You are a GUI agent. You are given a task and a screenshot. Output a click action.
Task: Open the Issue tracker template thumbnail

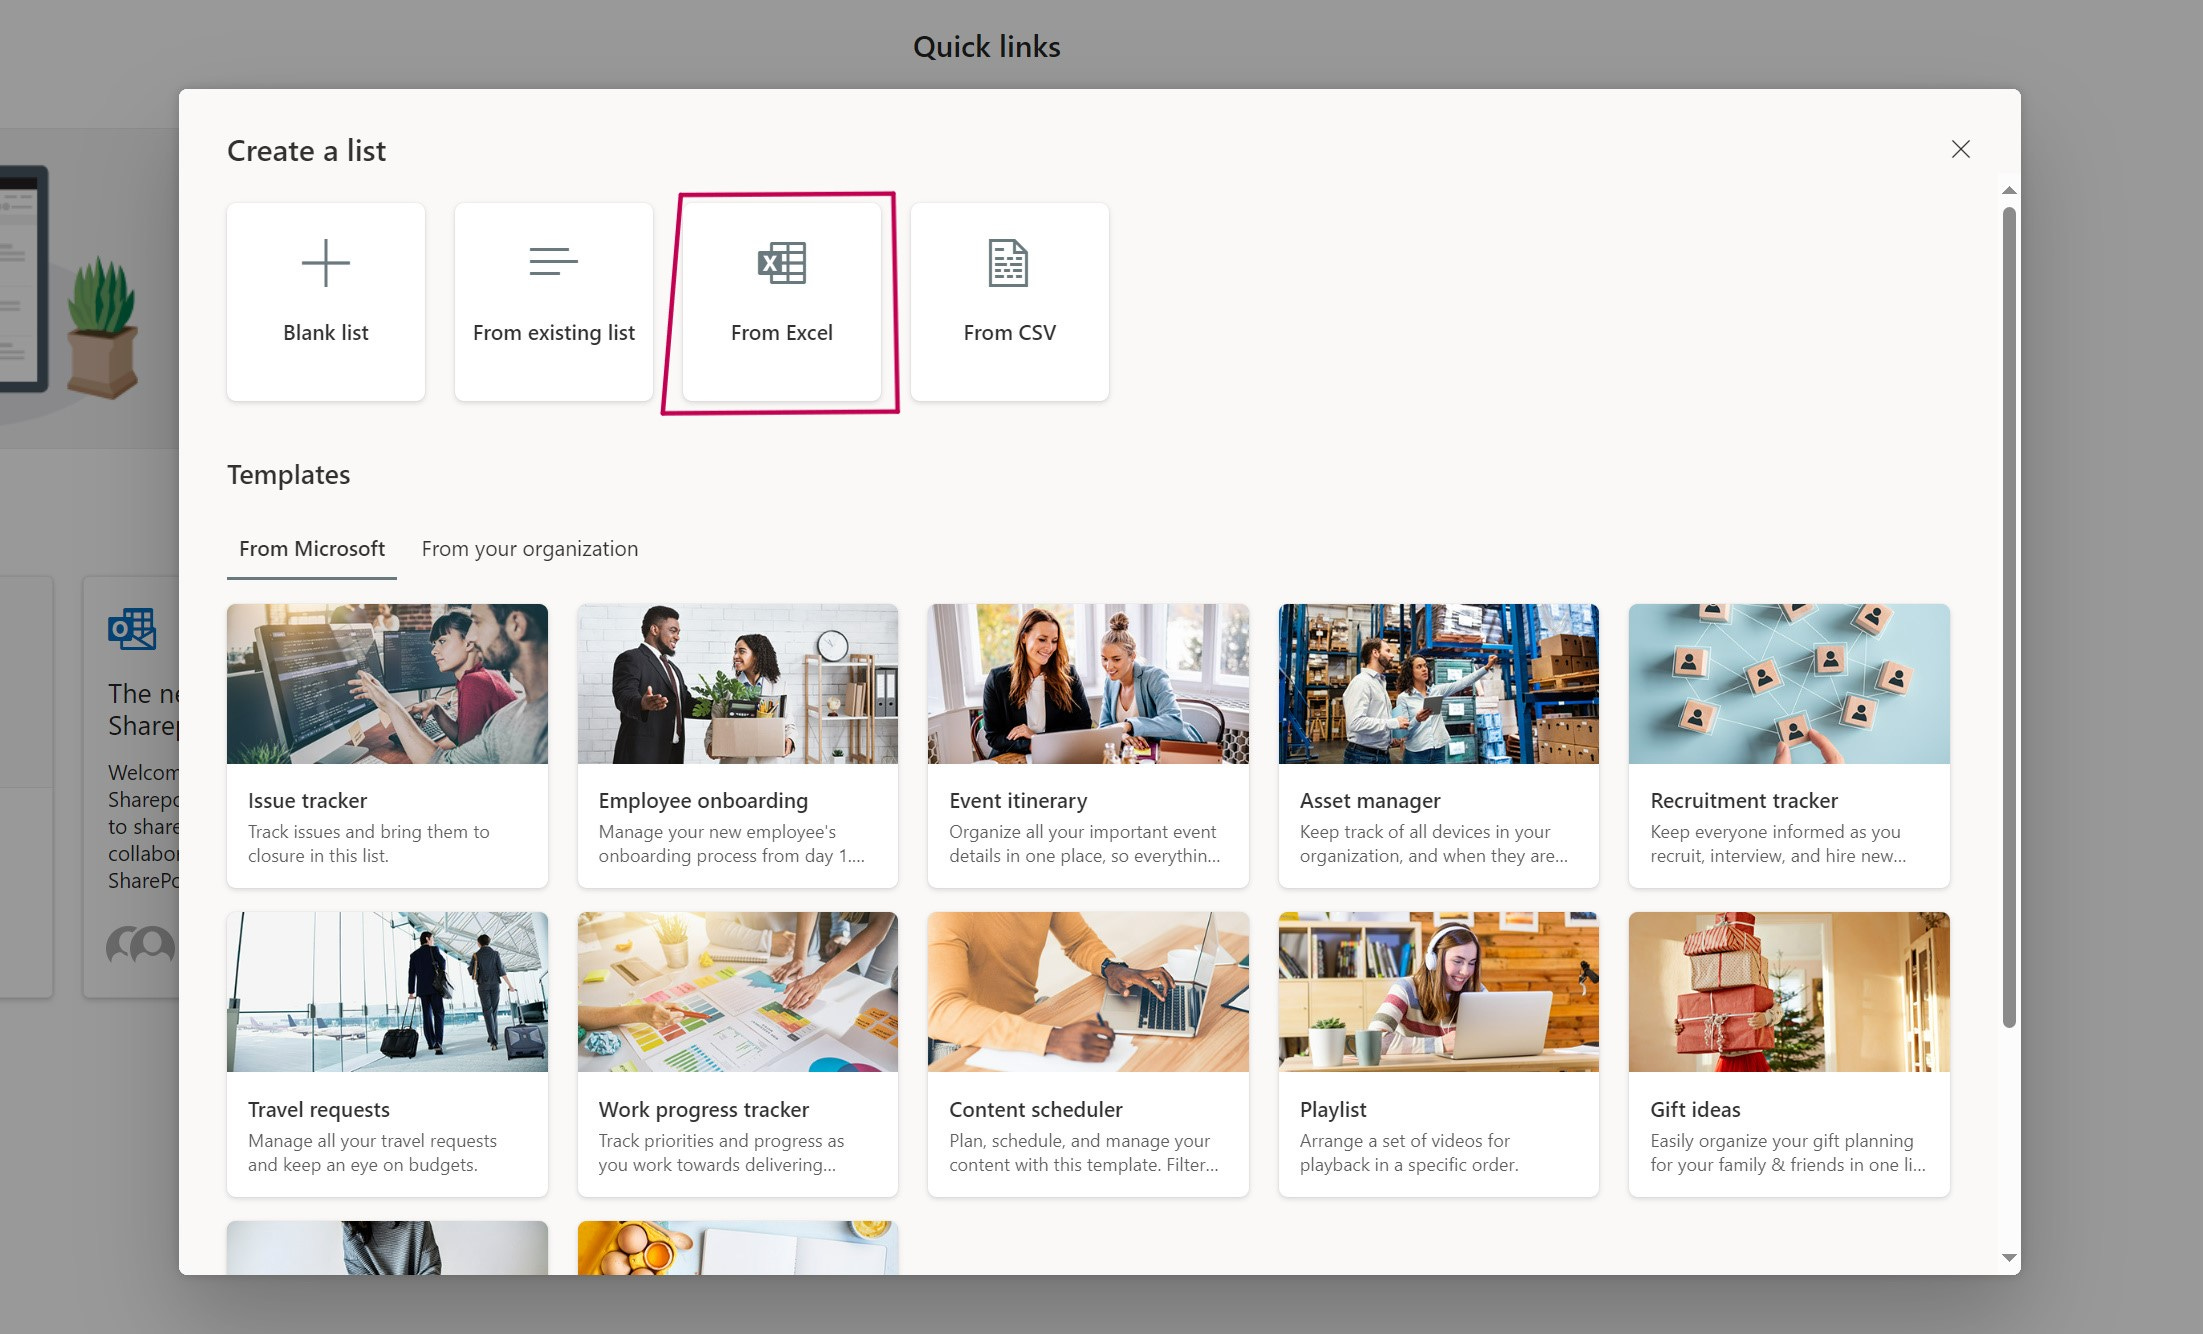pos(387,684)
